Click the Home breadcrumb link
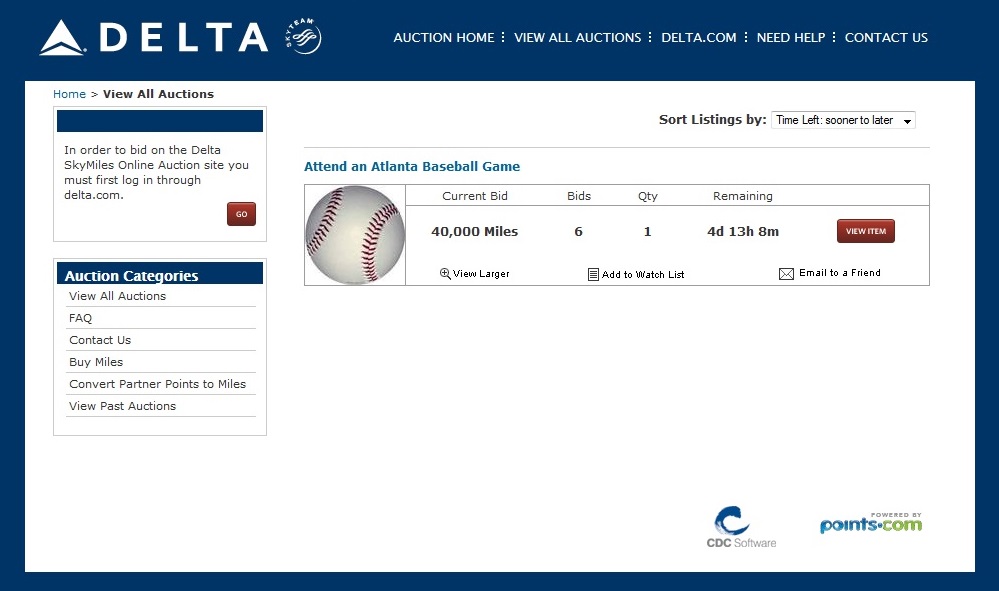 (69, 94)
